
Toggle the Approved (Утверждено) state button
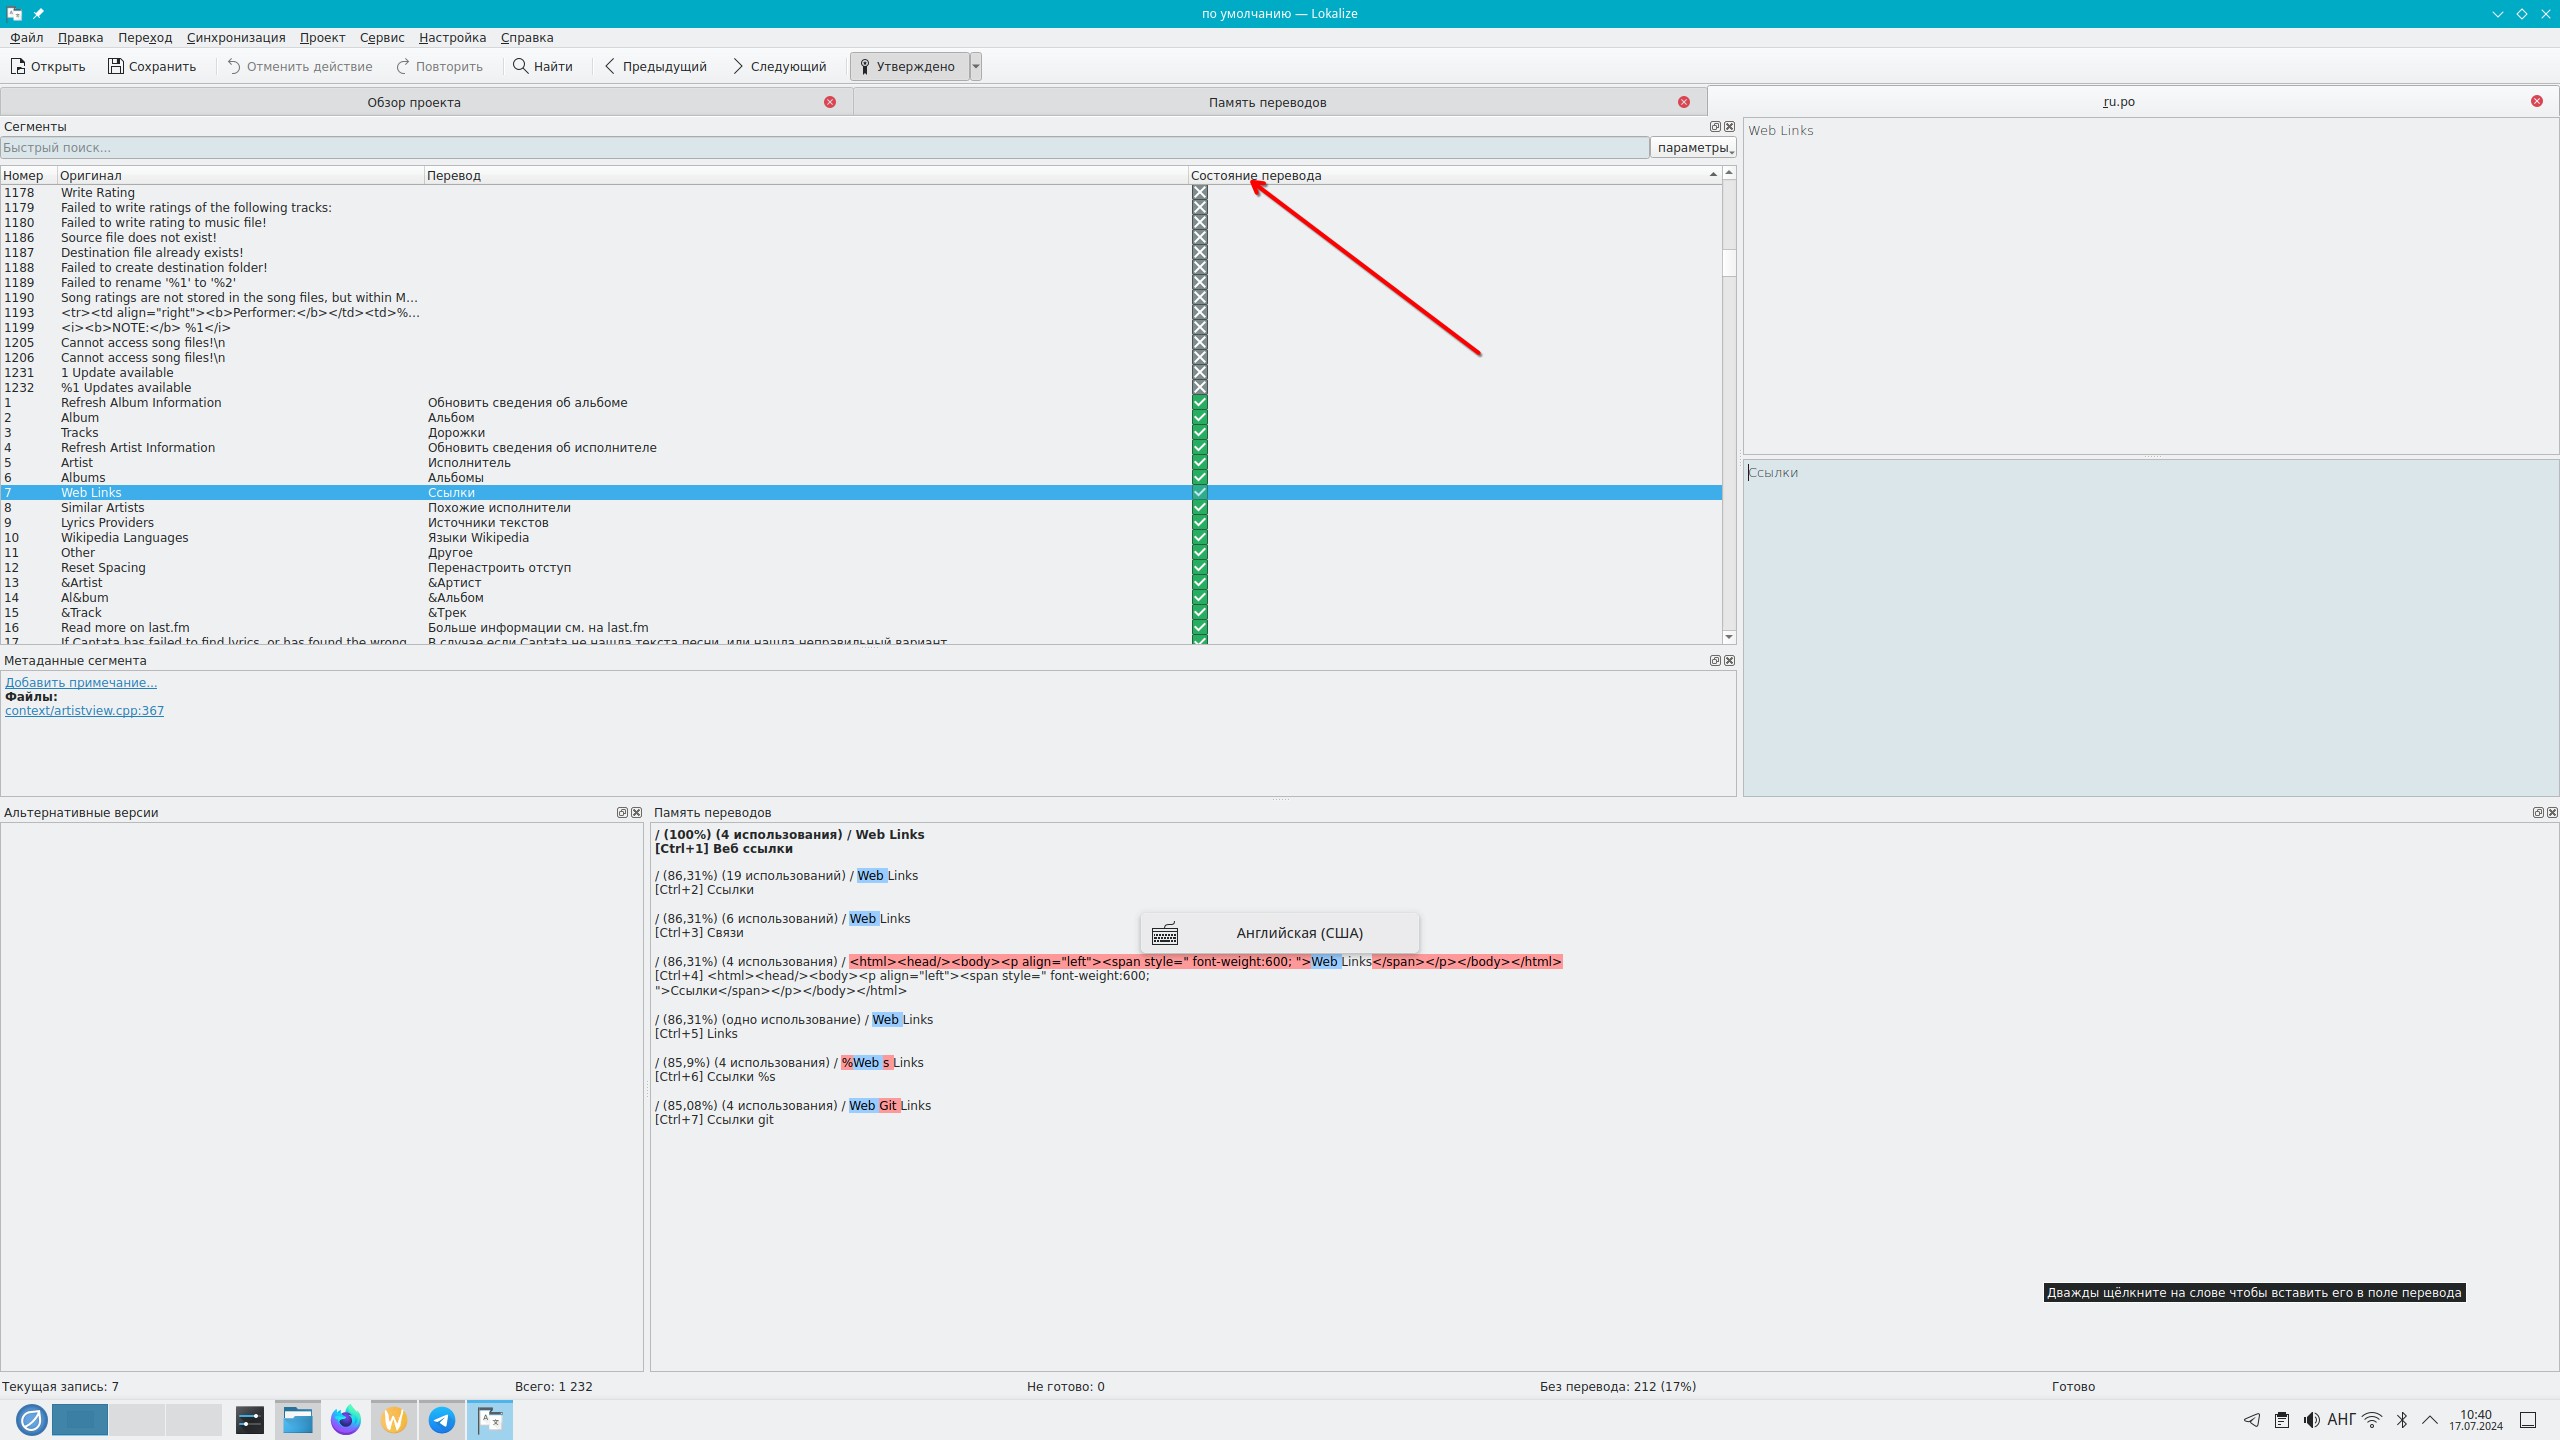pyautogui.click(x=908, y=66)
